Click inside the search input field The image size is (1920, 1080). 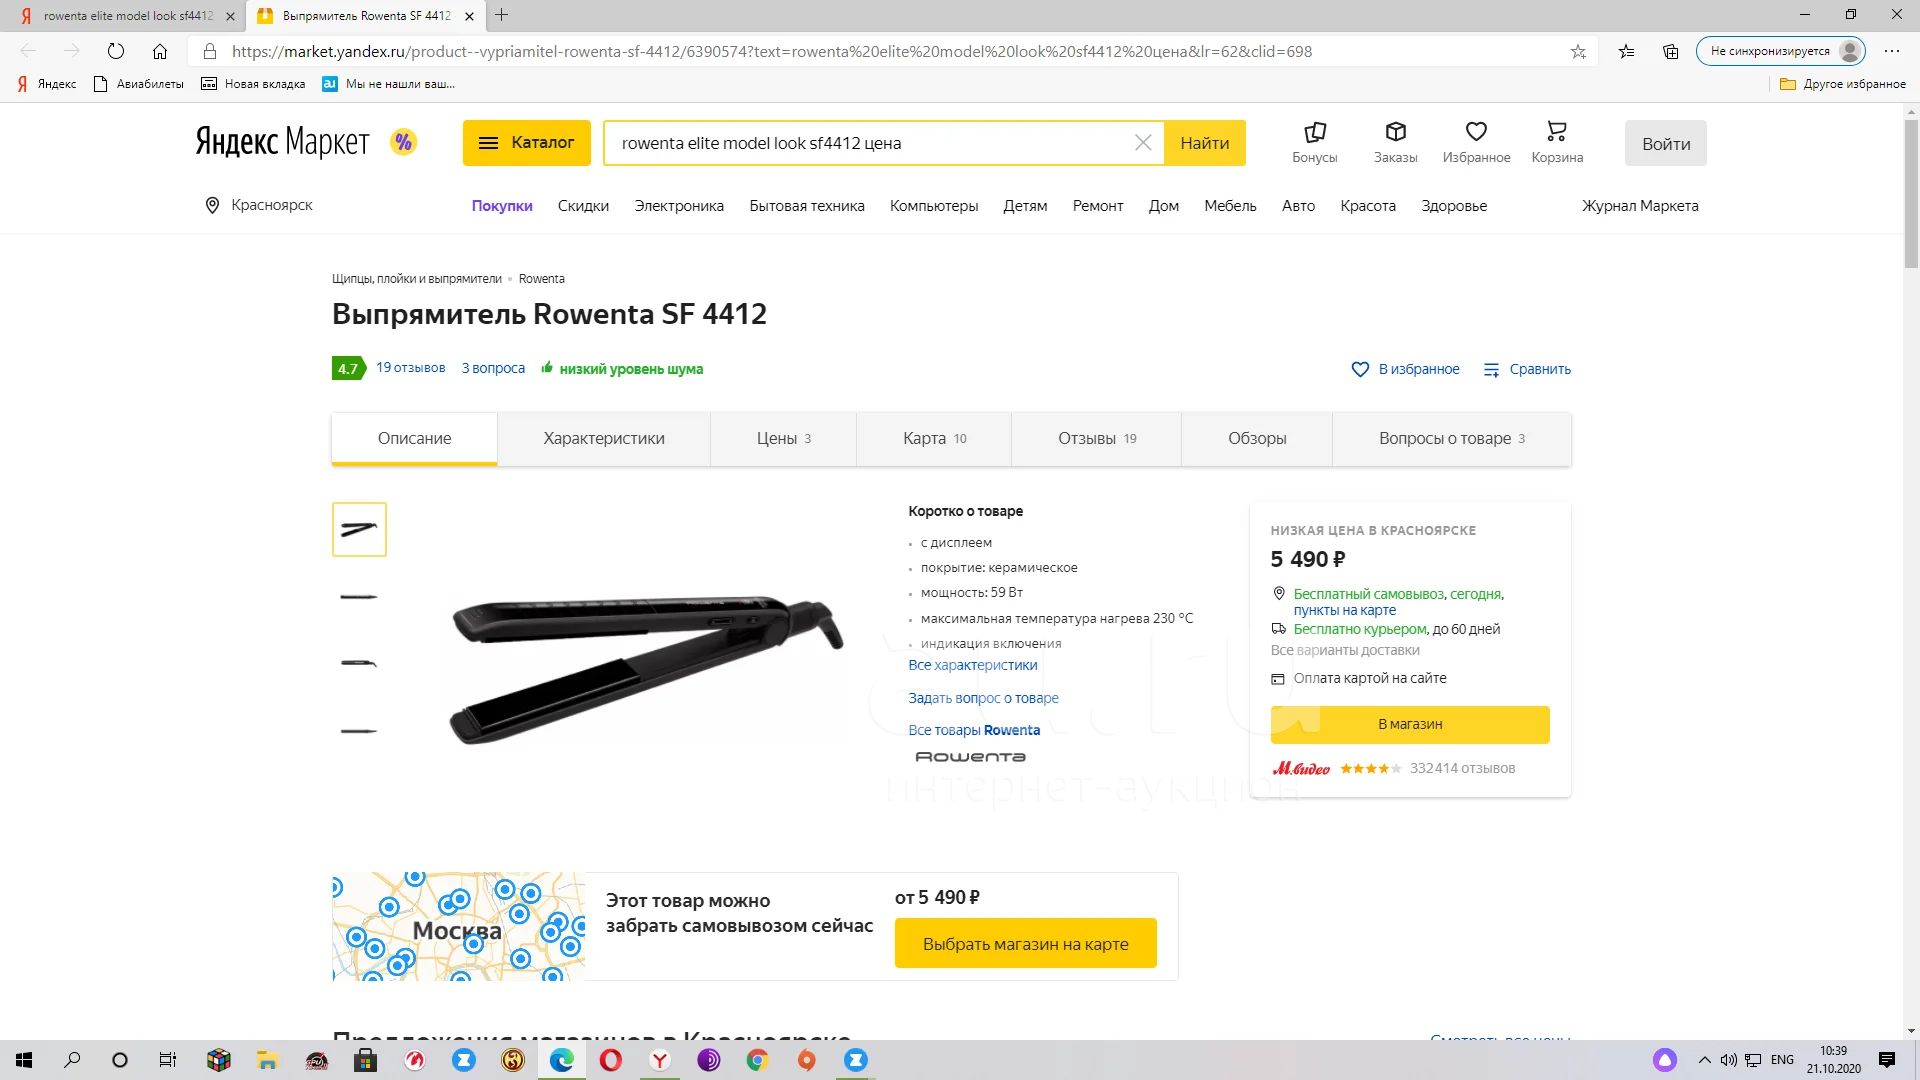pyautogui.click(x=870, y=143)
